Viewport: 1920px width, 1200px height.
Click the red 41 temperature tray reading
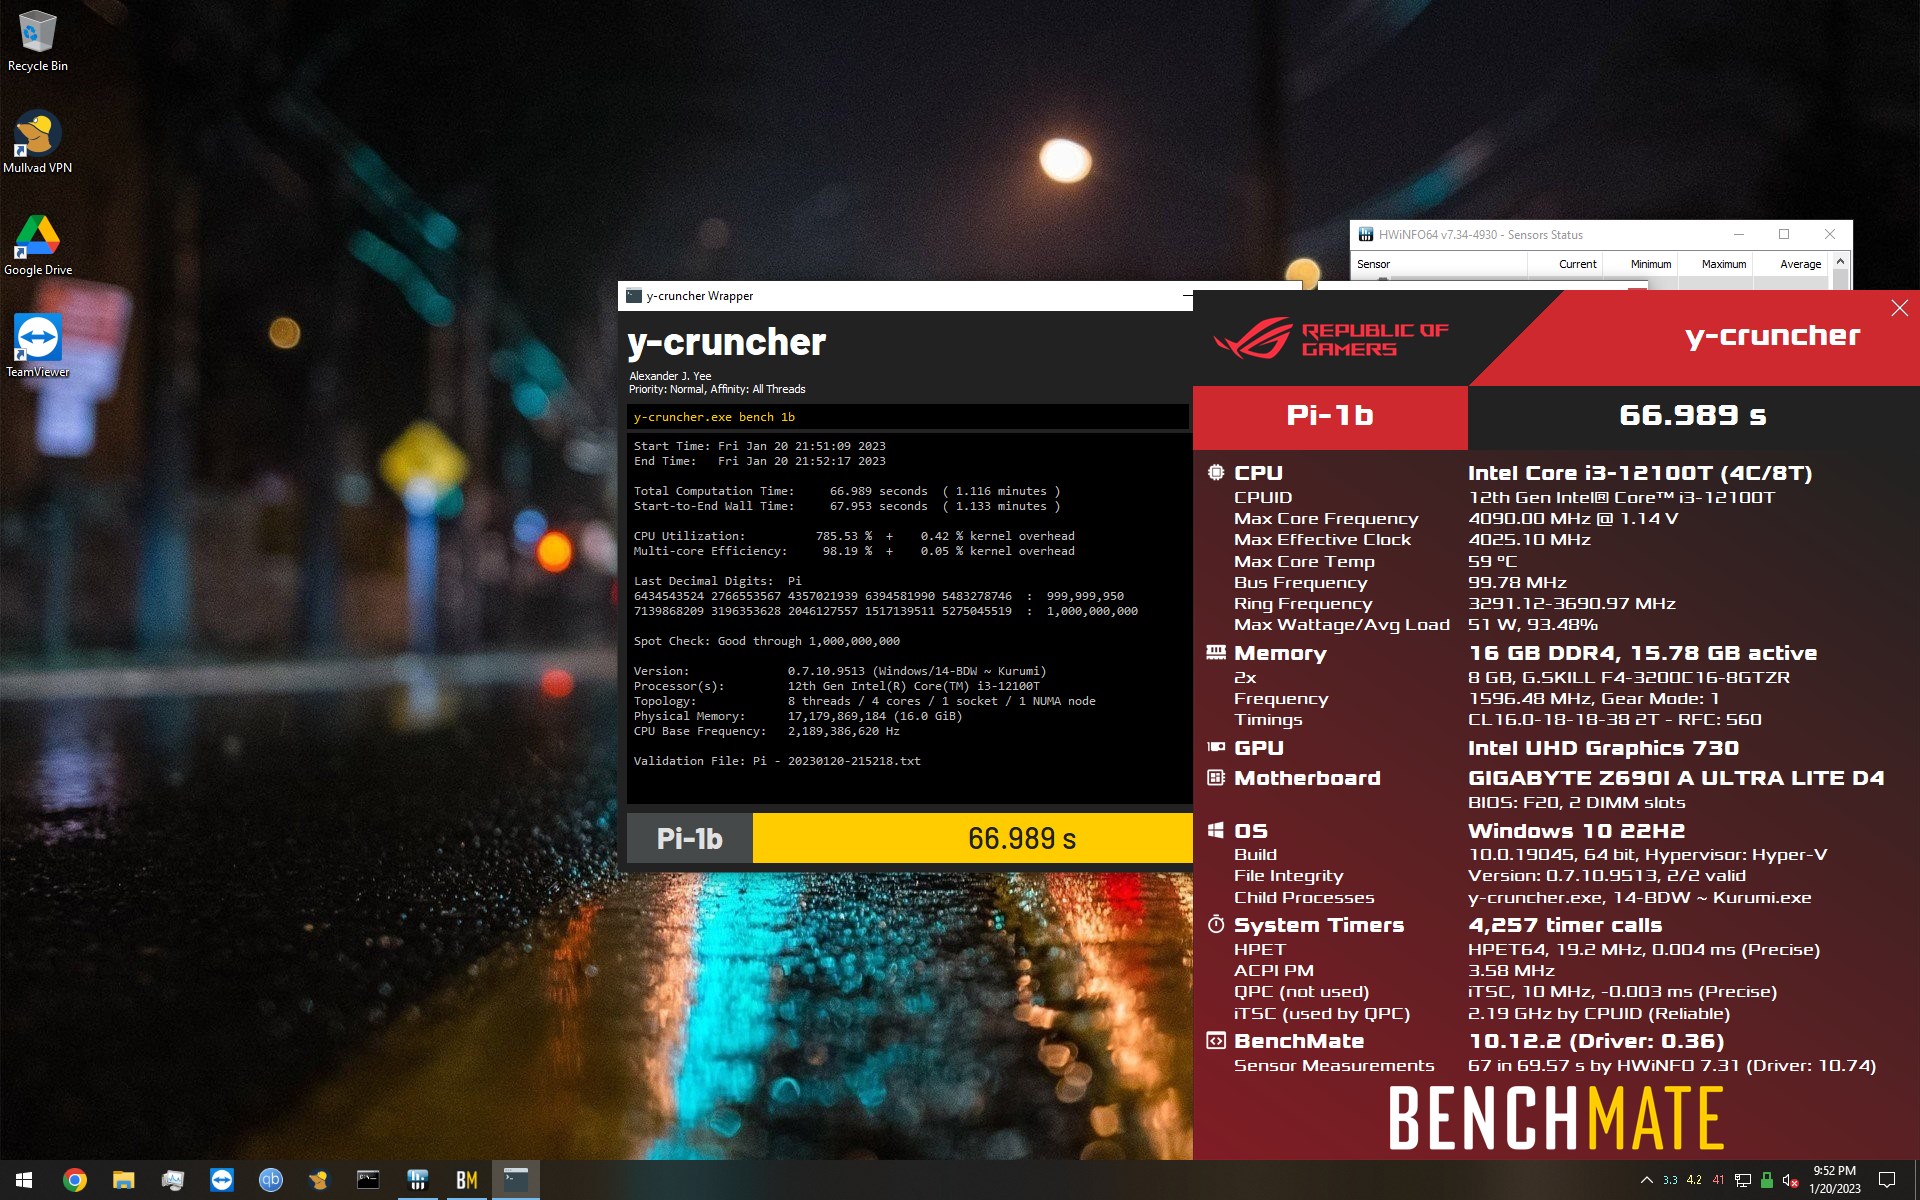(1718, 1180)
